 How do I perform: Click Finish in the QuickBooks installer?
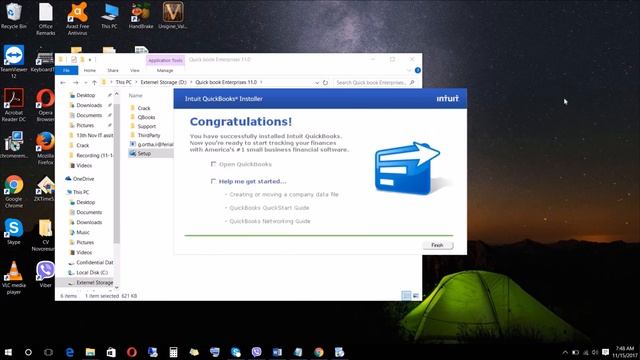tap(438, 245)
